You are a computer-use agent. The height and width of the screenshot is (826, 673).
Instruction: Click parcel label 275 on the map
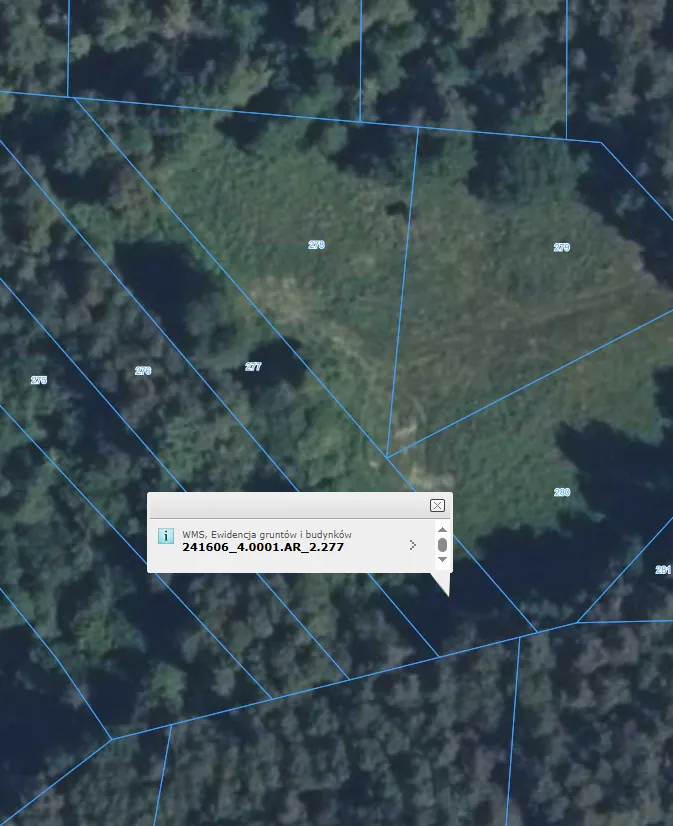[x=39, y=380]
